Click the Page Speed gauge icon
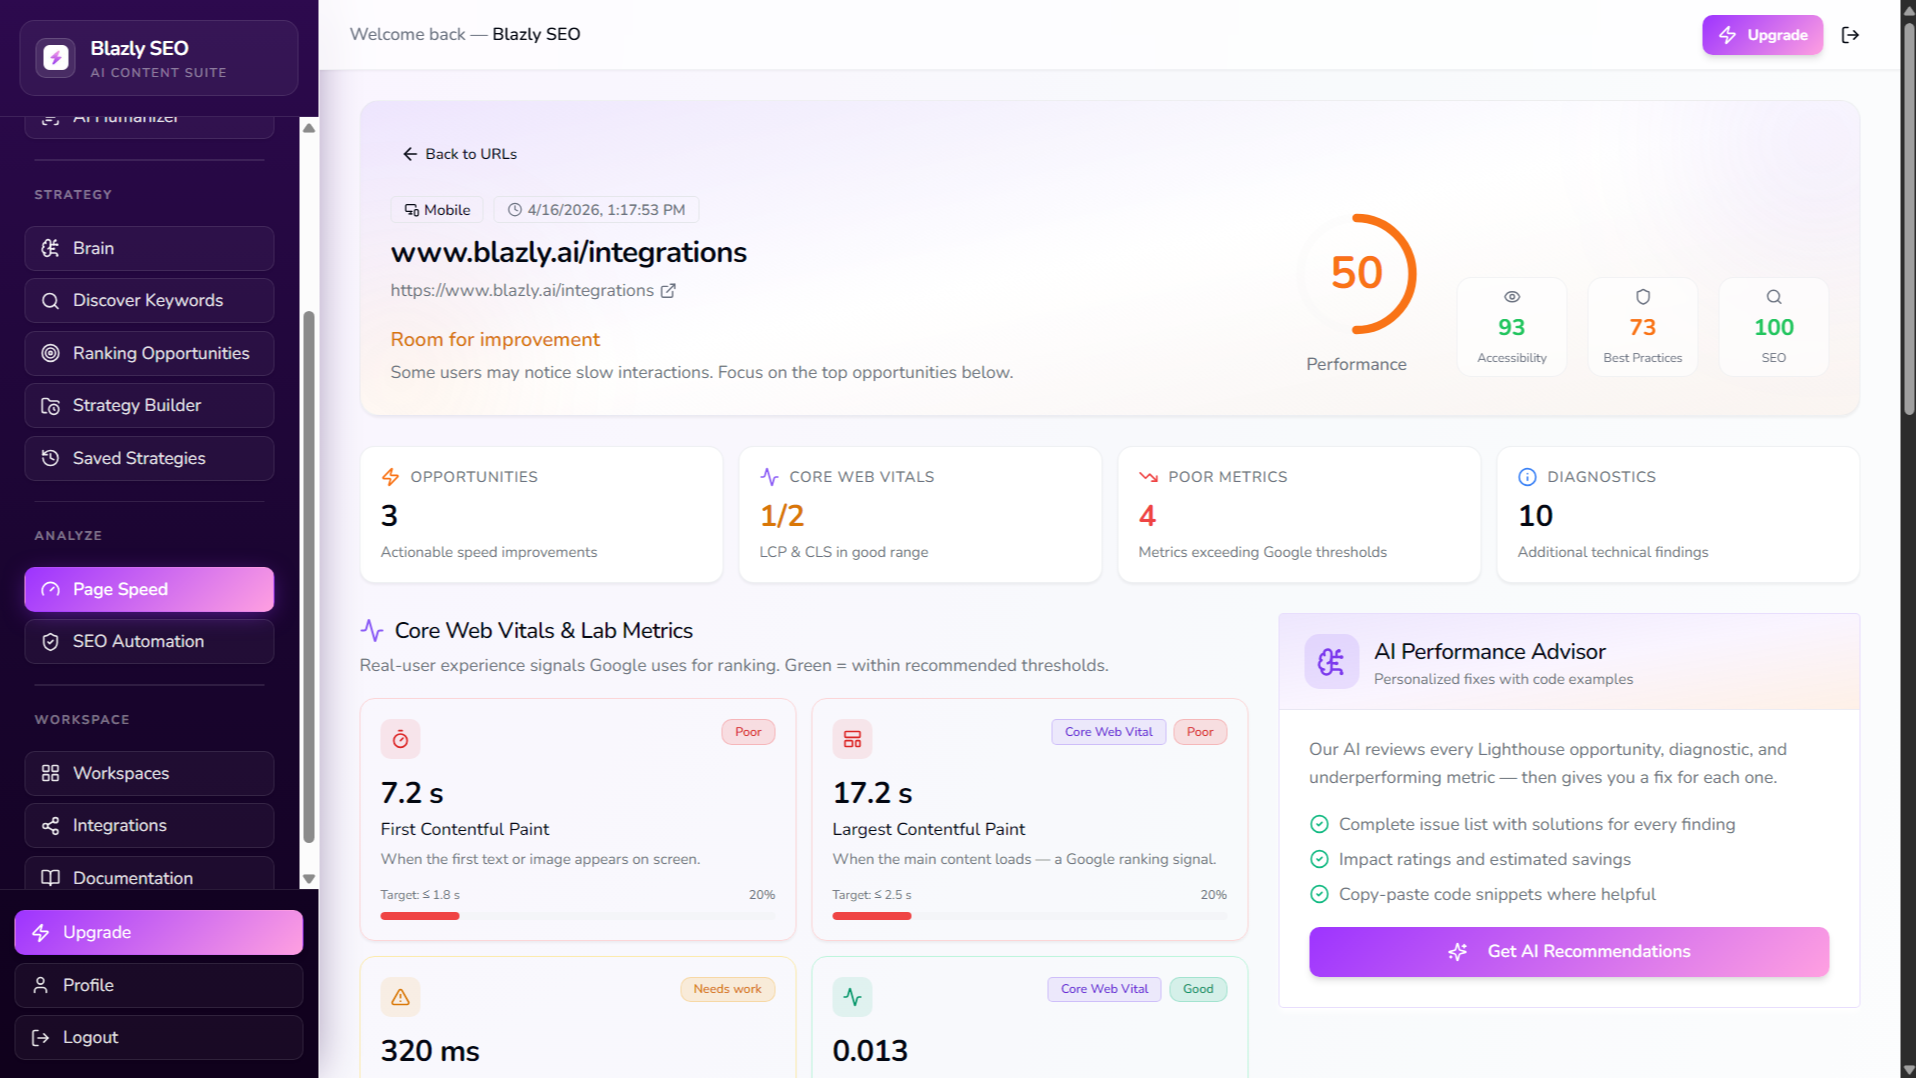 (50, 589)
